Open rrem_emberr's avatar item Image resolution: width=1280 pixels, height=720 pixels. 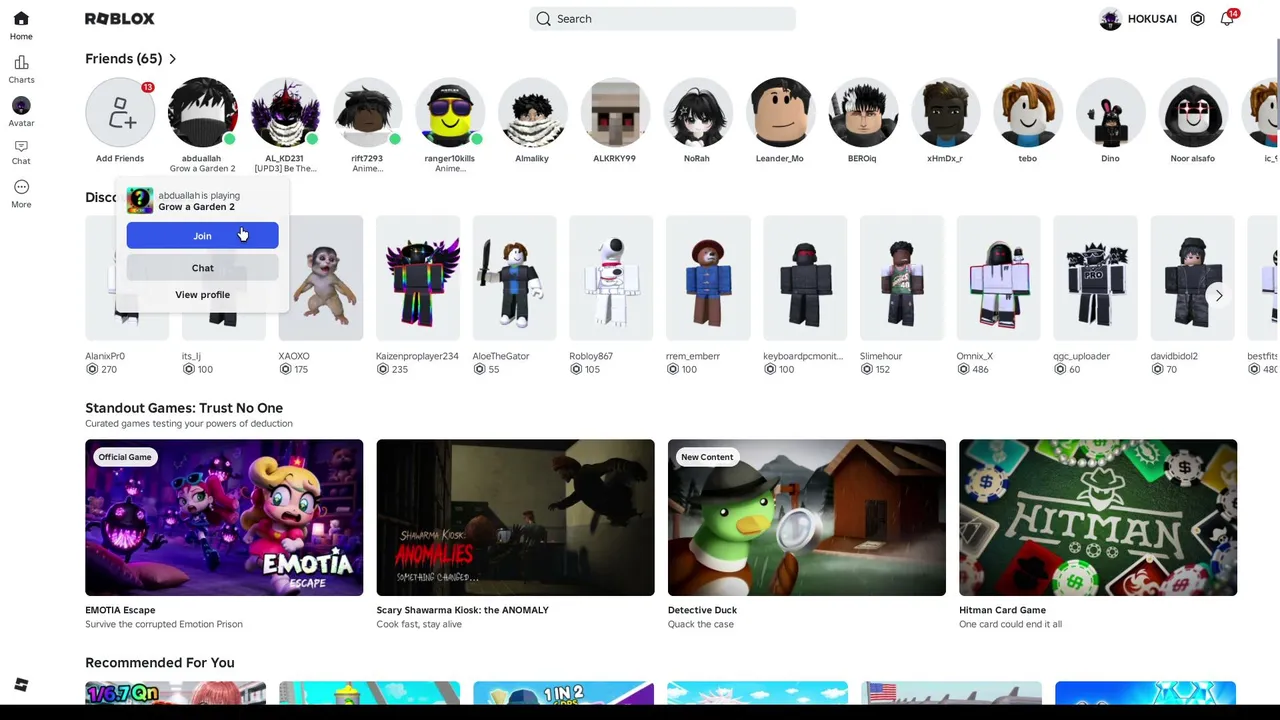pyautogui.click(x=709, y=277)
